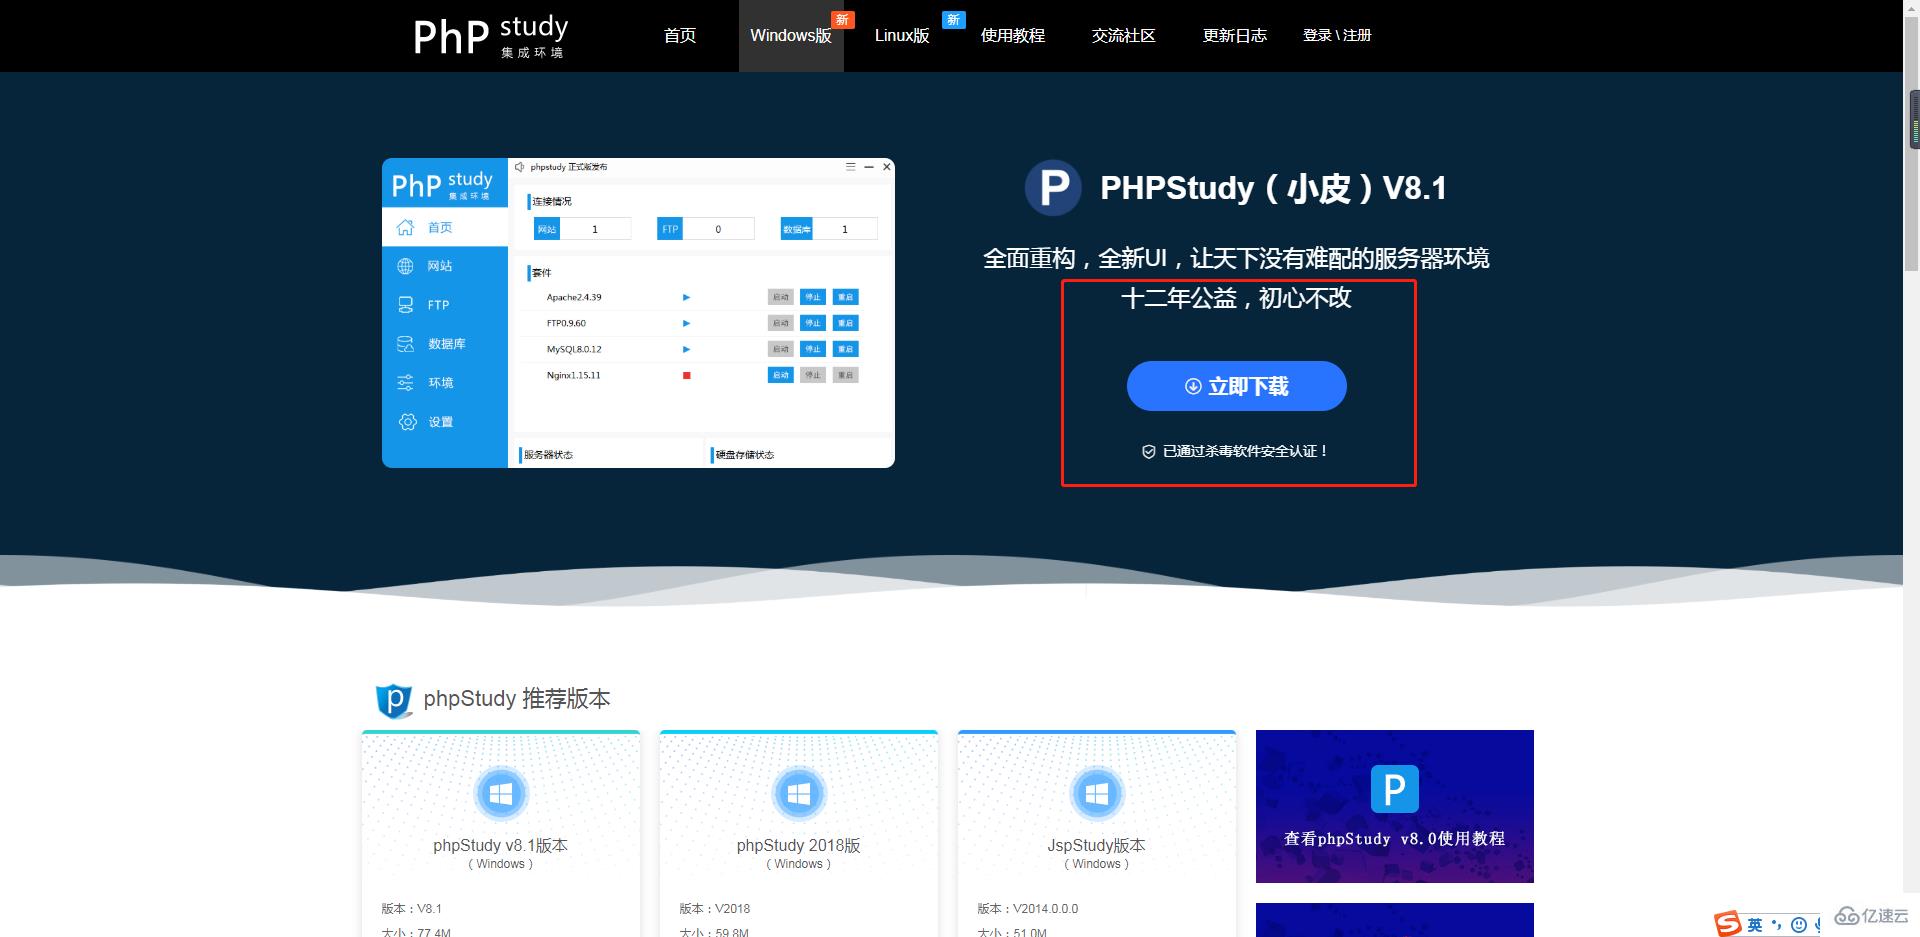The height and width of the screenshot is (937, 1920).
Task: Click the 登录\注册 link
Action: tap(1337, 35)
